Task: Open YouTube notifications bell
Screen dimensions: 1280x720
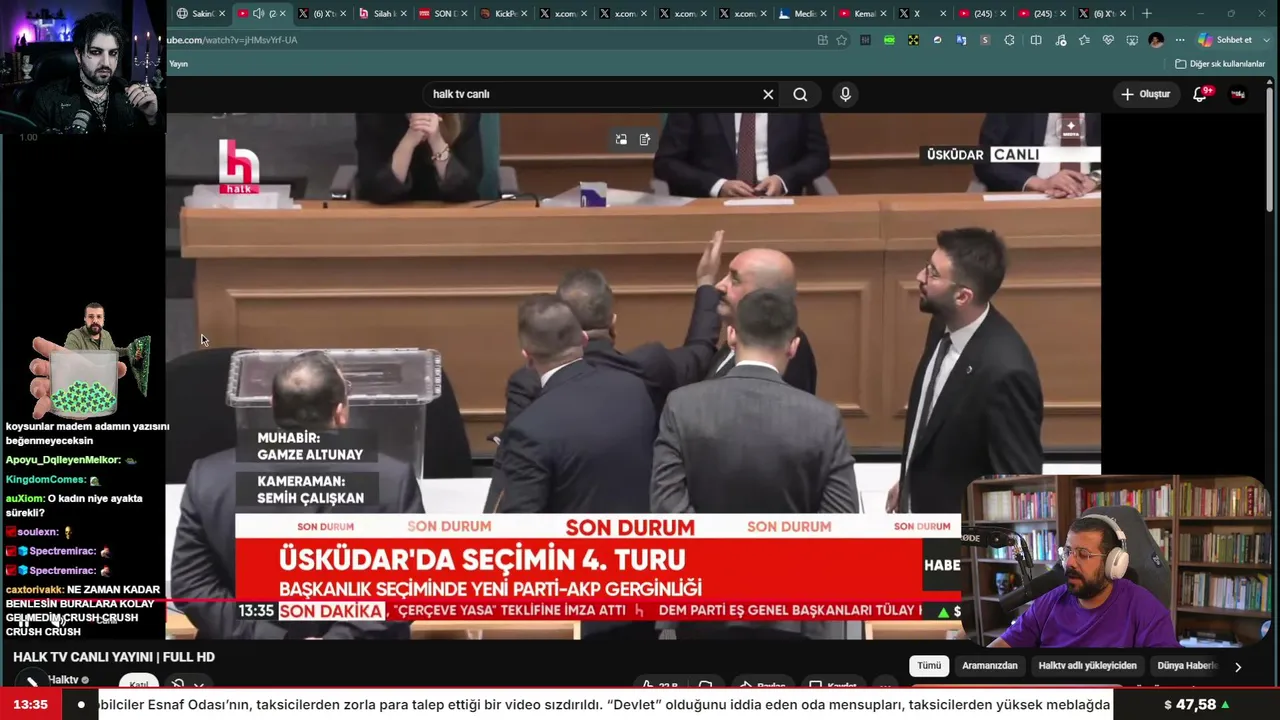Action: tap(1200, 94)
